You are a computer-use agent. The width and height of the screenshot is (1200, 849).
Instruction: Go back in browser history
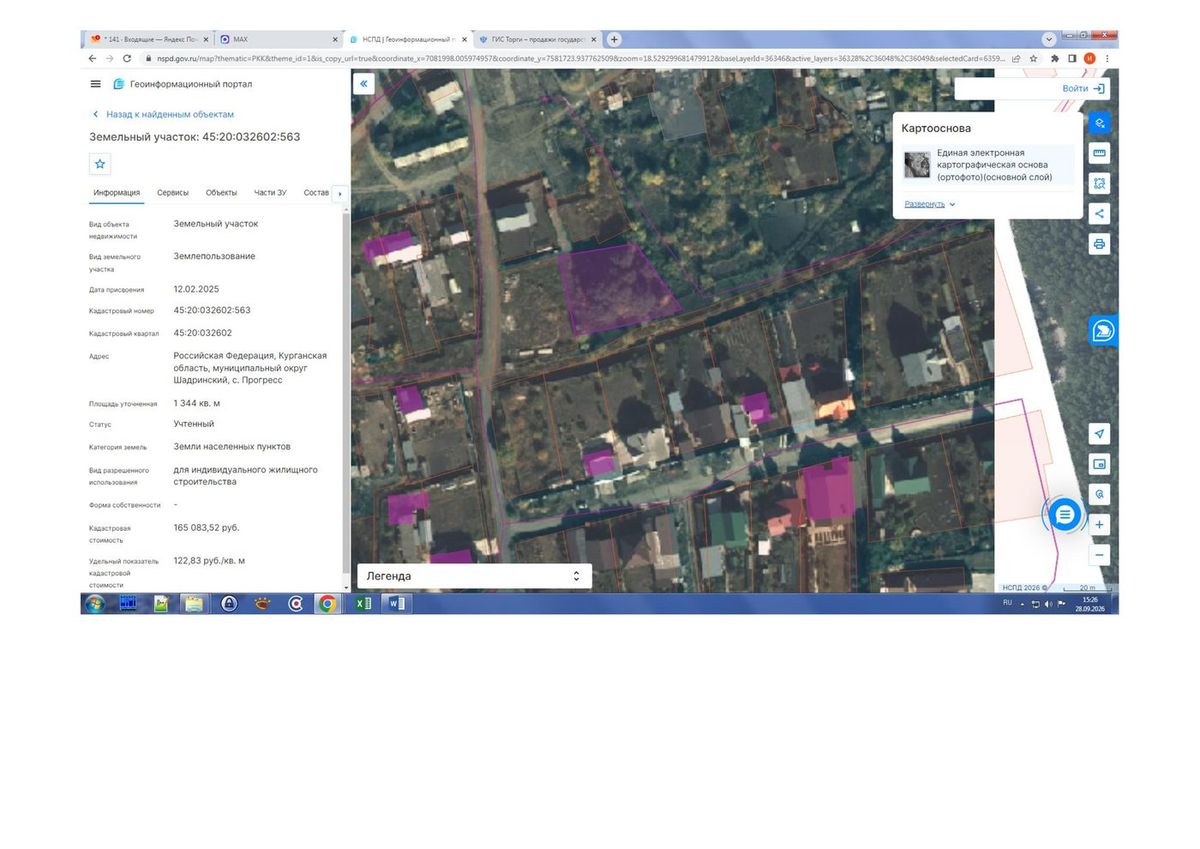[91, 59]
